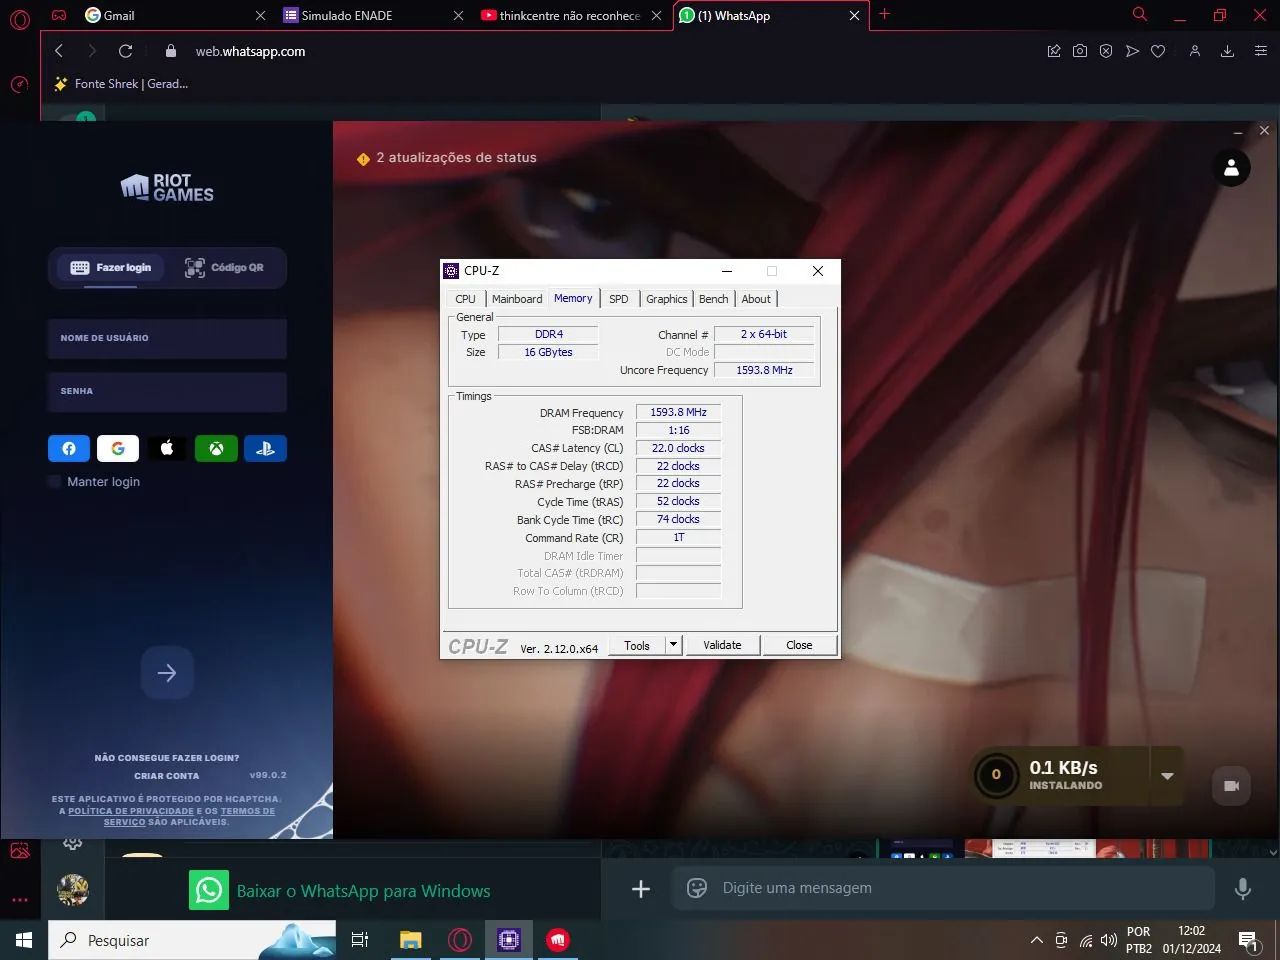Show hidden icons in the system tray

click(1037, 940)
